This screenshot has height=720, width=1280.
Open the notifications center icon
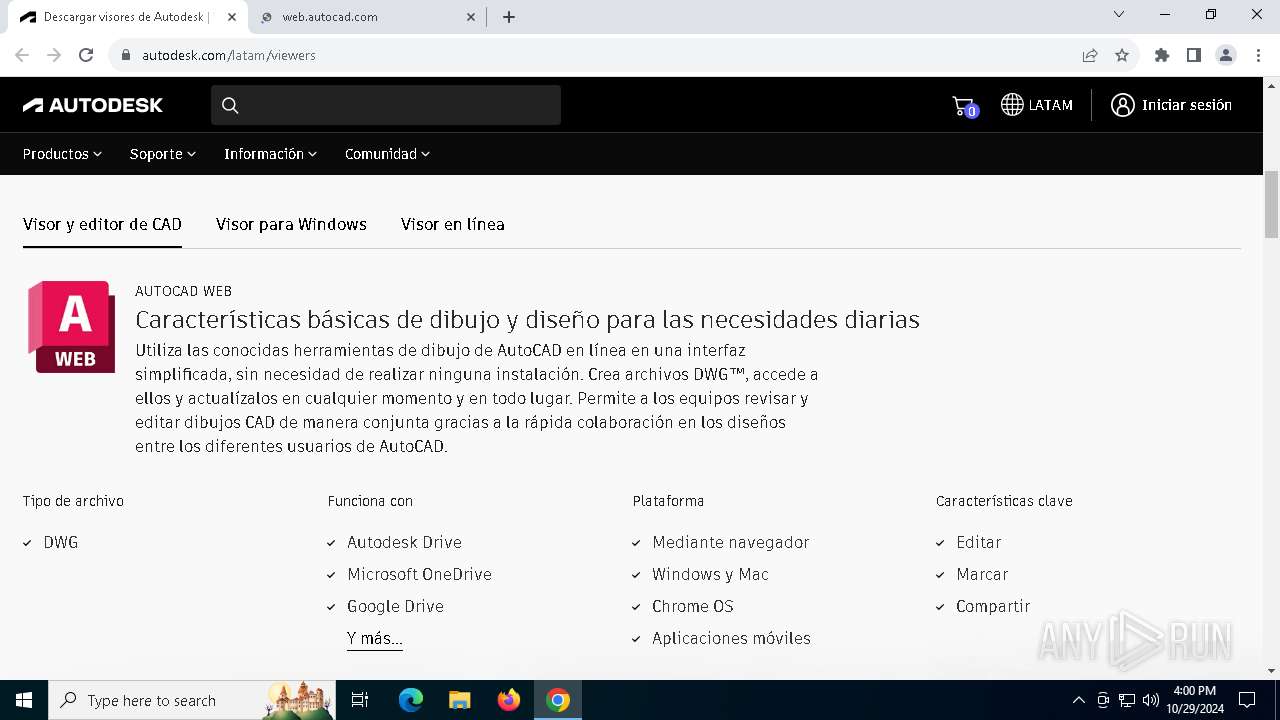pos(1247,700)
